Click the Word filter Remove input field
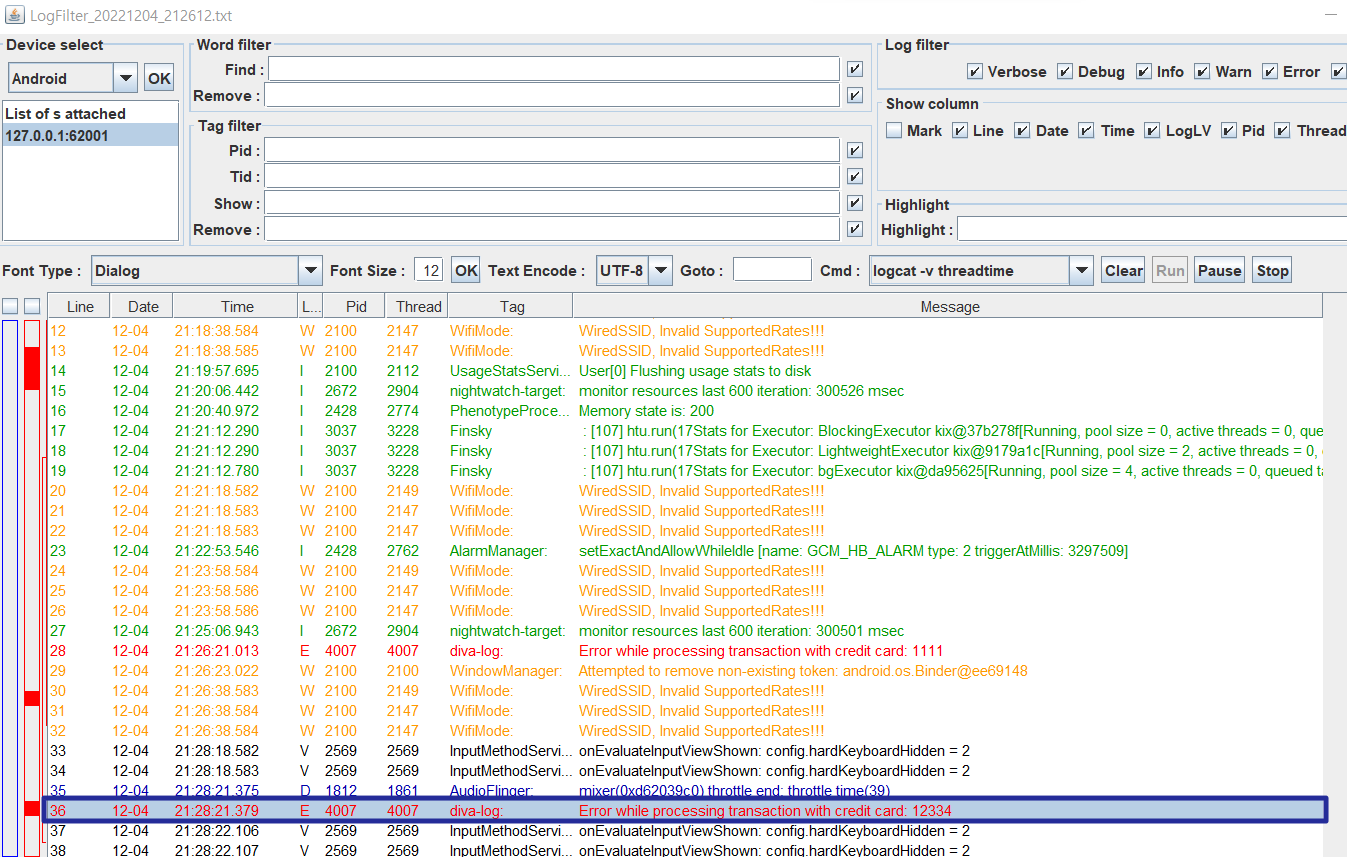This screenshot has width=1347, height=857. pos(551,96)
